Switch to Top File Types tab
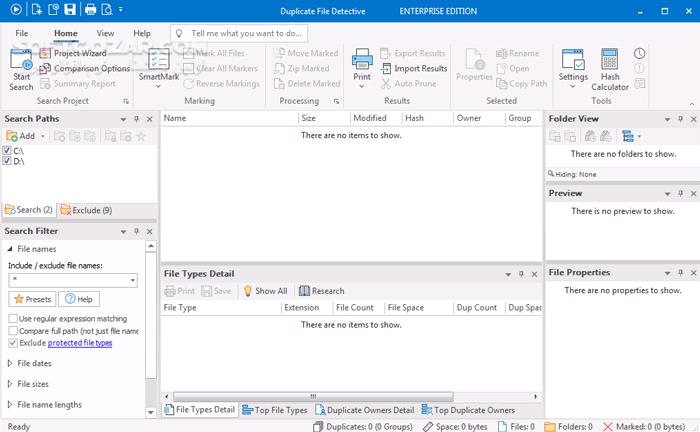The image size is (700, 432). point(275,410)
